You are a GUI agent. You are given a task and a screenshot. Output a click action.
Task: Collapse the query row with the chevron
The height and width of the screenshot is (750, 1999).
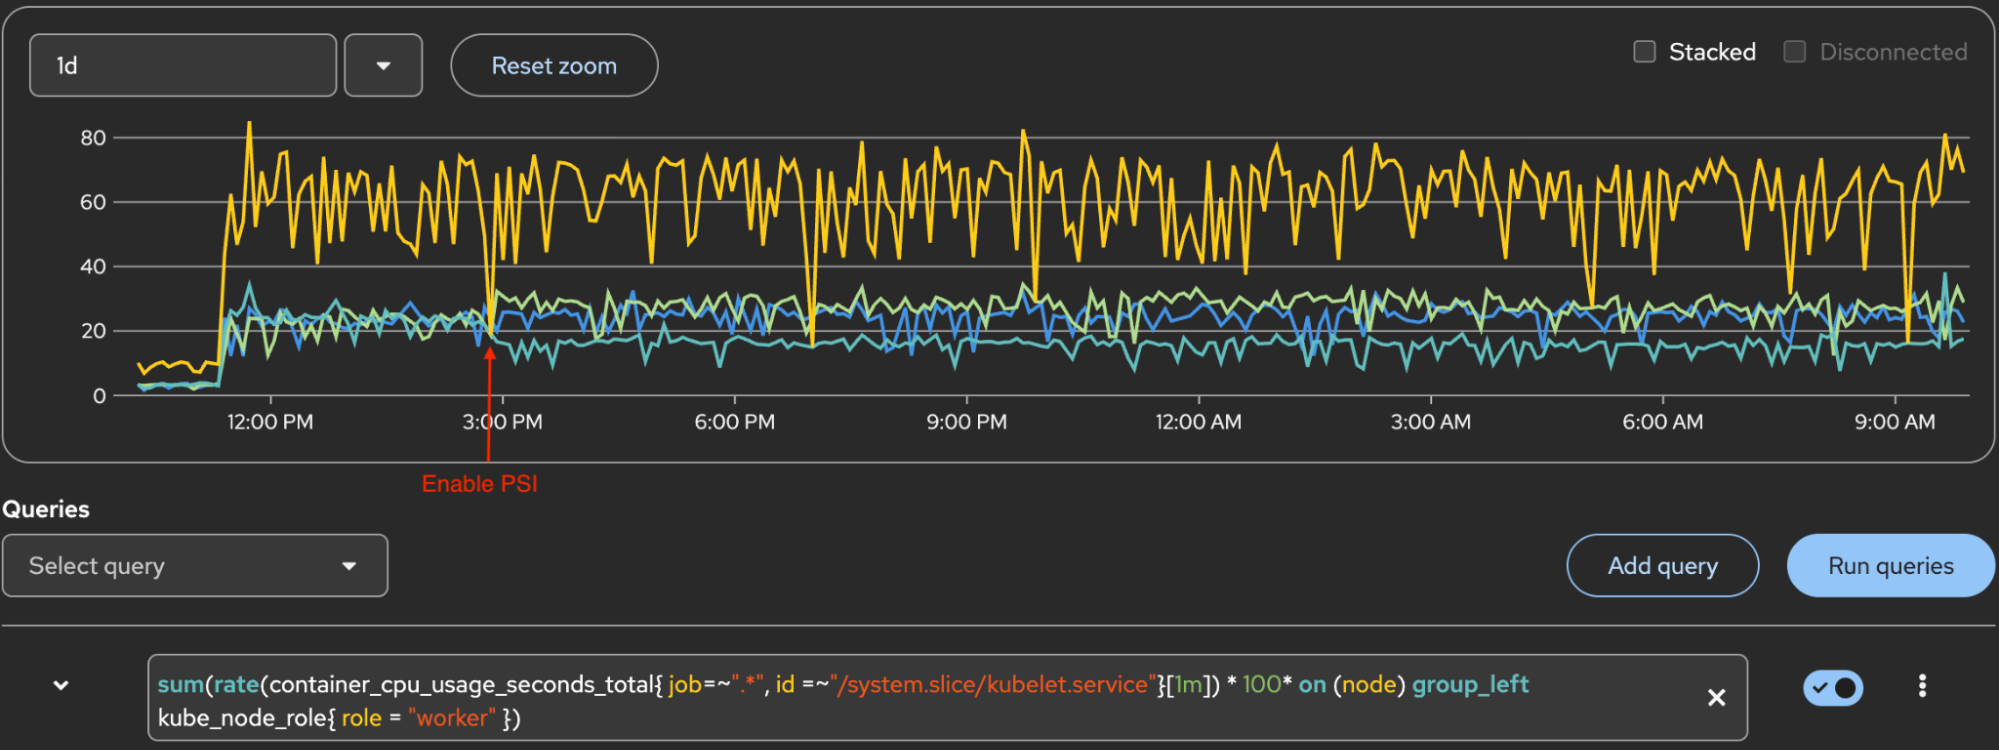click(x=61, y=686)
